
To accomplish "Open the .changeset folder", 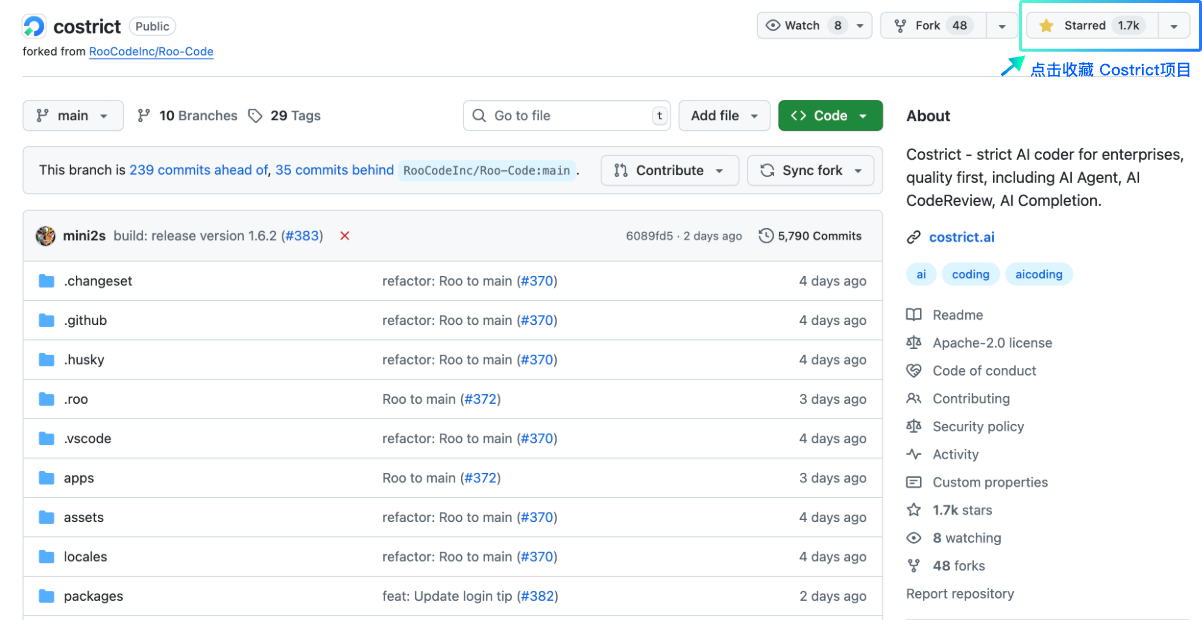I will pyautogui.click(x=98, y=281).
